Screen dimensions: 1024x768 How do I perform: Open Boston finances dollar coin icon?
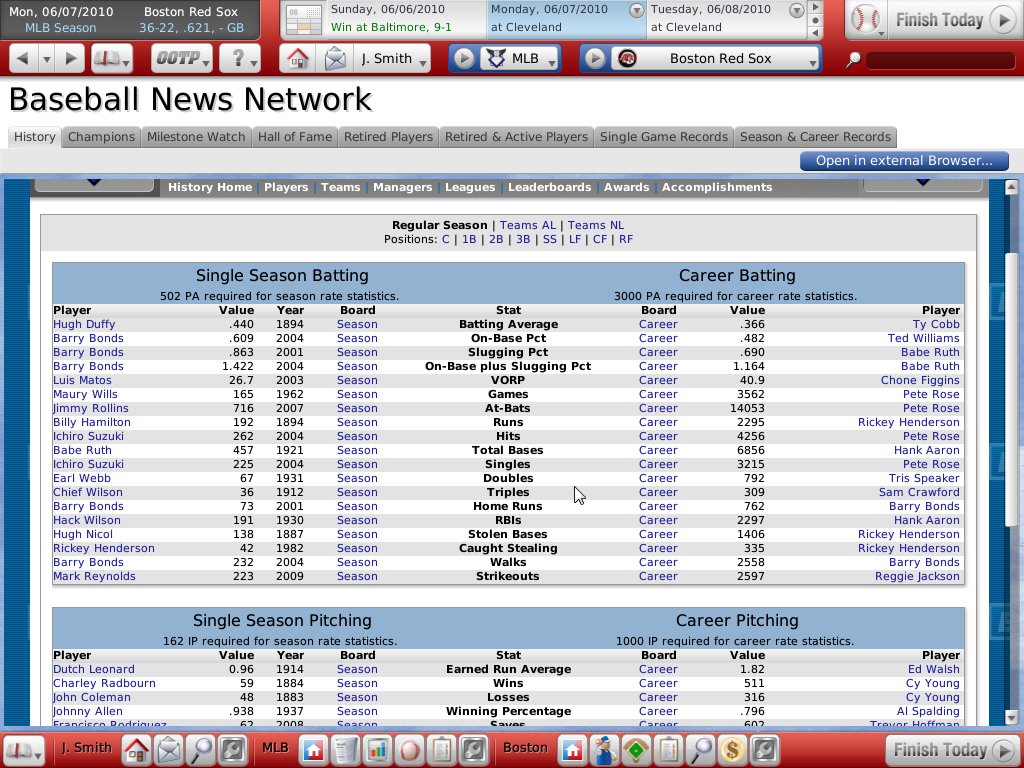(733, 748)
